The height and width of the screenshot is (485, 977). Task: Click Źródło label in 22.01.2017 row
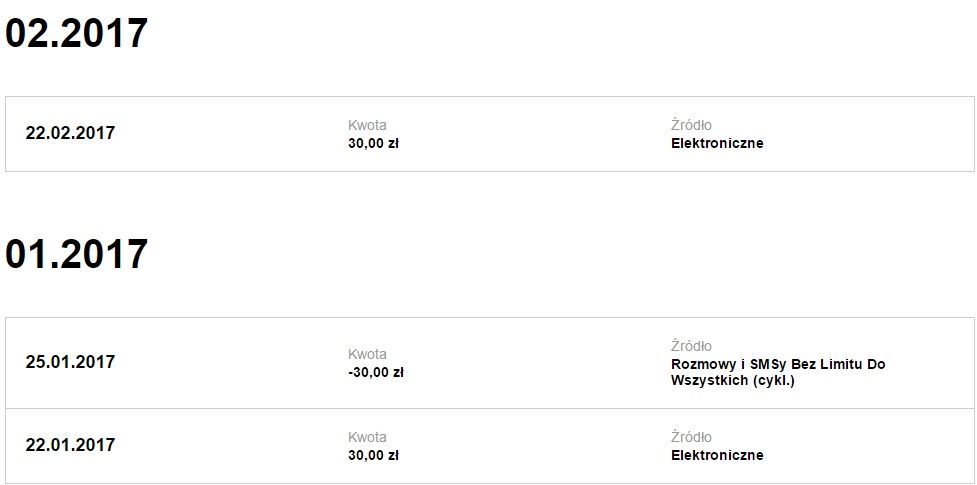[691, 438]
